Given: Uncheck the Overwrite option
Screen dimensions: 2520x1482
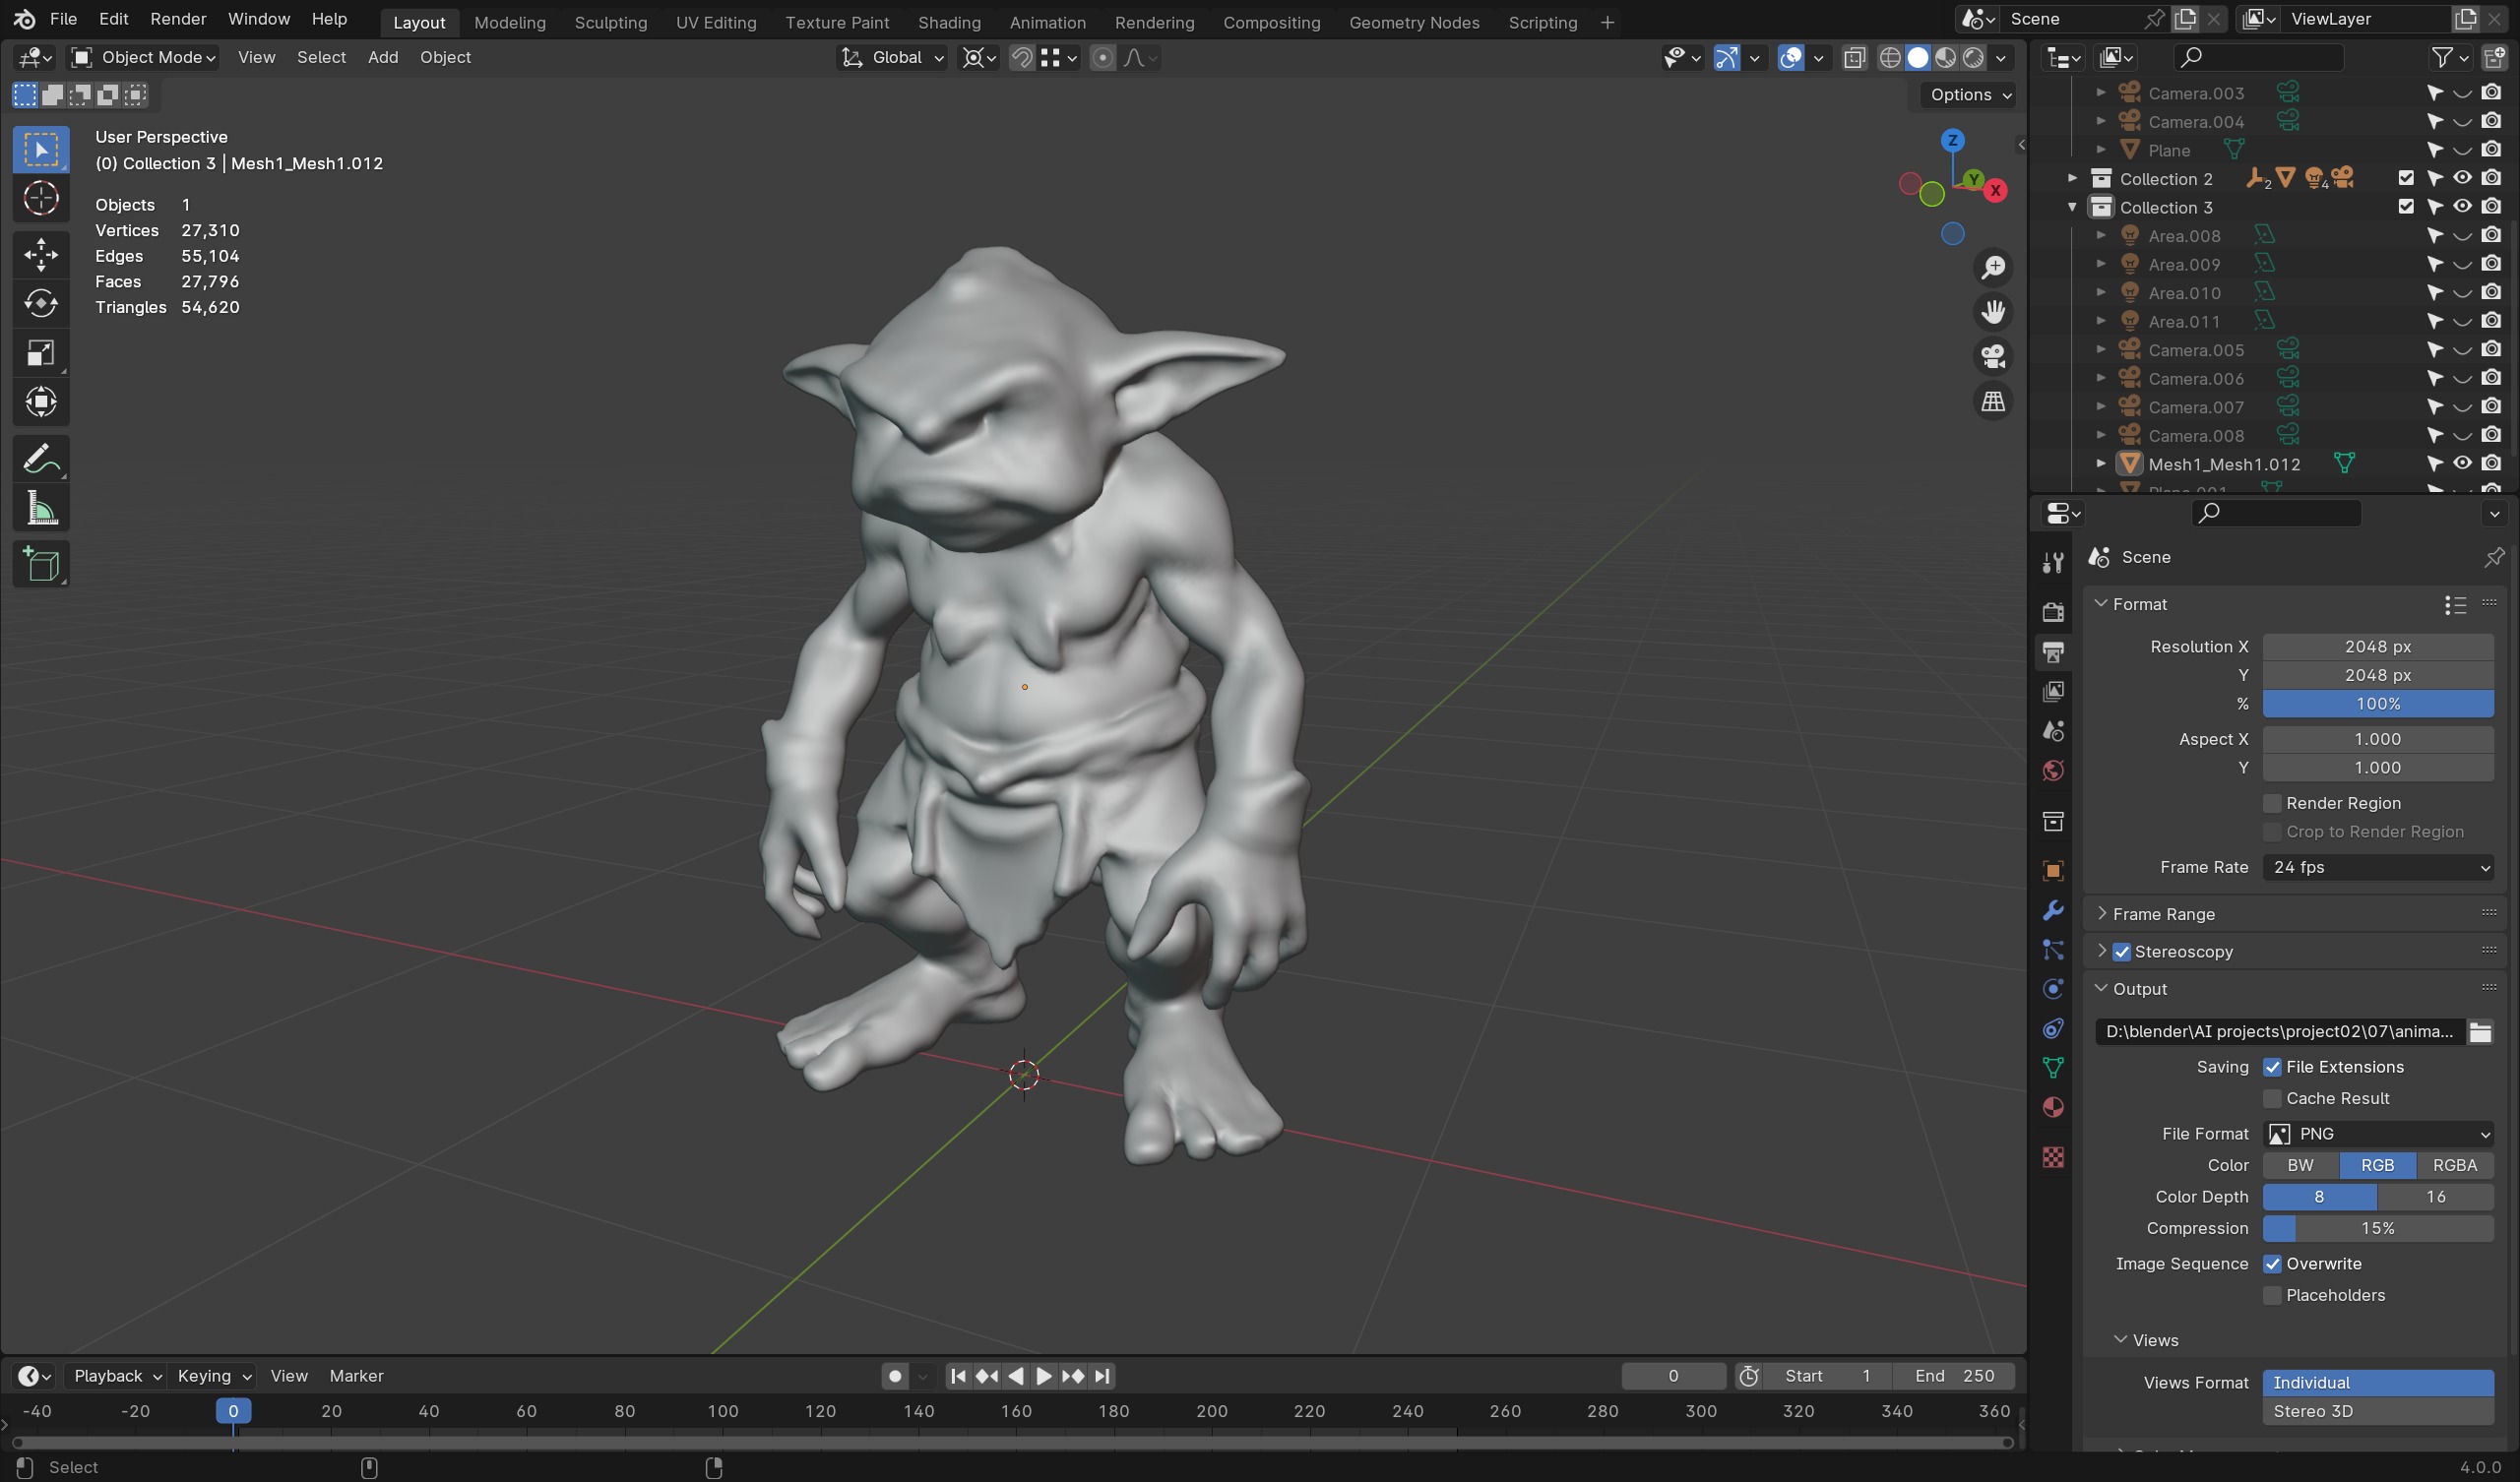Looking at the screenshot, I should coord(2272,1264).
